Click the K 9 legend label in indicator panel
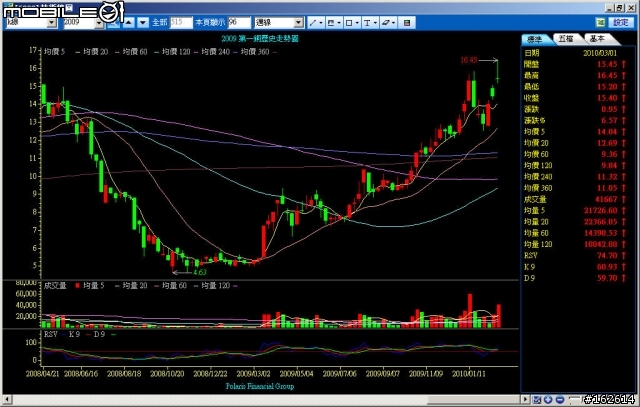Screen dimensions: 640x407 point(74,334)
